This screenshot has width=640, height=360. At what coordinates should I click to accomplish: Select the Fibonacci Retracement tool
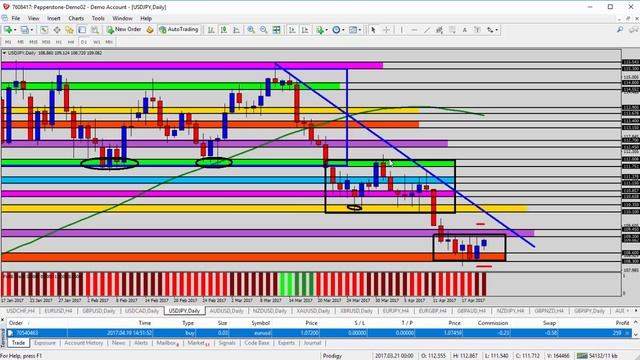click(452, 30)
